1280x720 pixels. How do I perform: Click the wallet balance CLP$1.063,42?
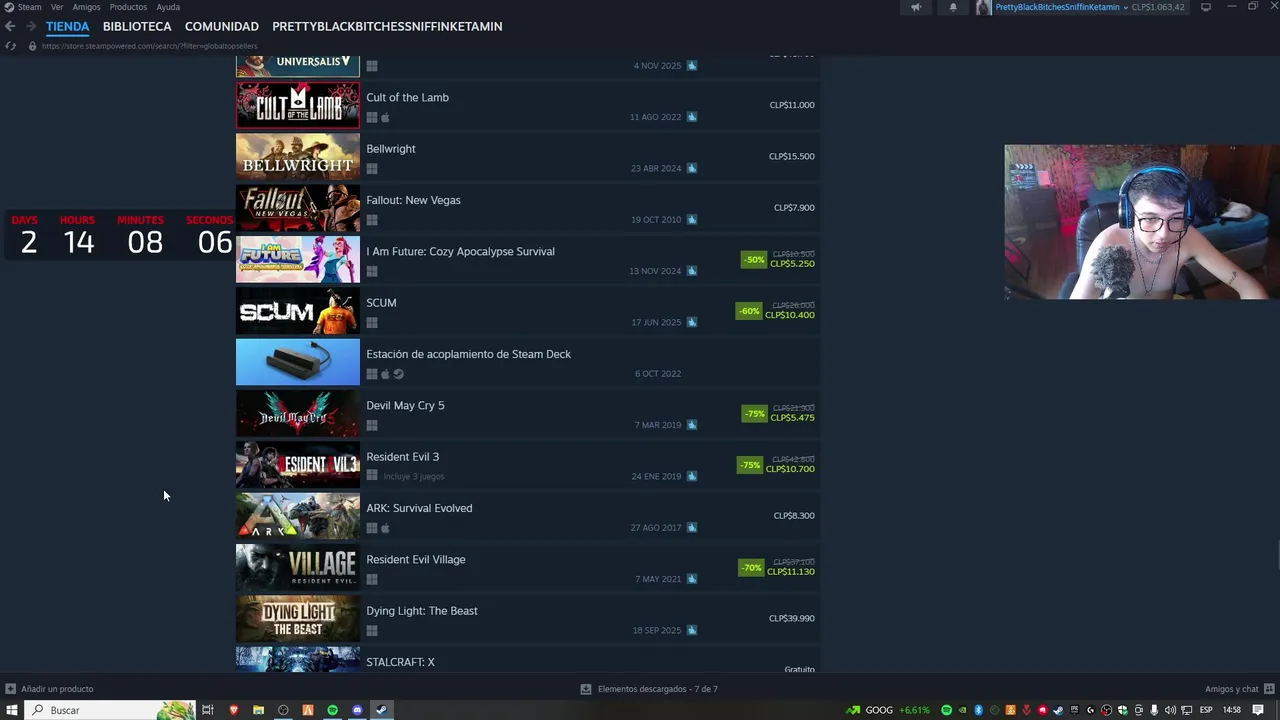pyautogui.click(x=1158, y=7)
